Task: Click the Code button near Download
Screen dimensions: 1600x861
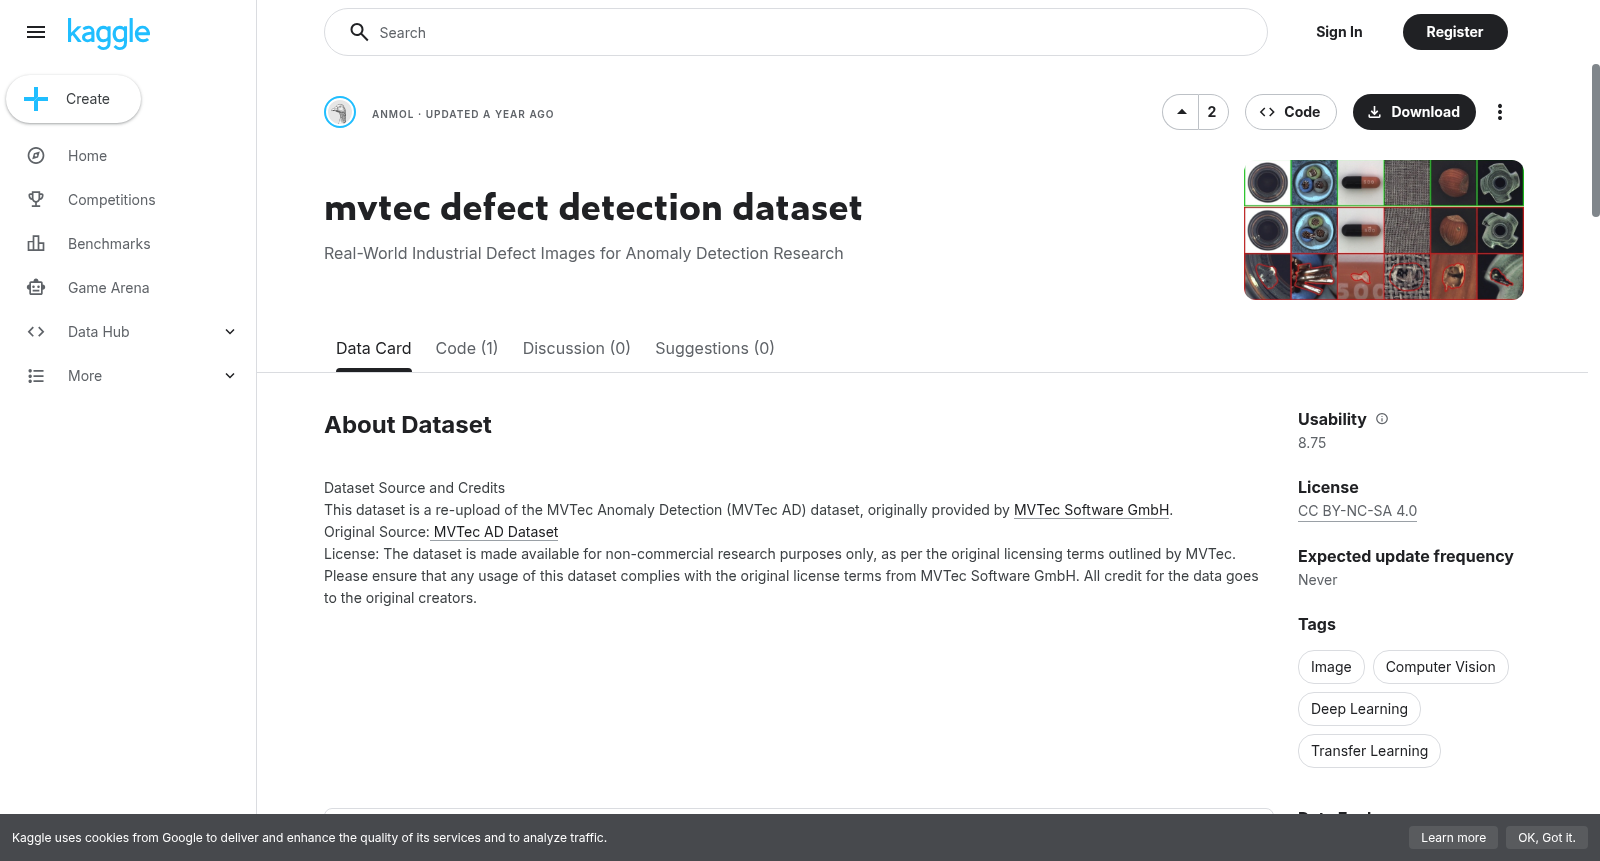Action: 1291,112
